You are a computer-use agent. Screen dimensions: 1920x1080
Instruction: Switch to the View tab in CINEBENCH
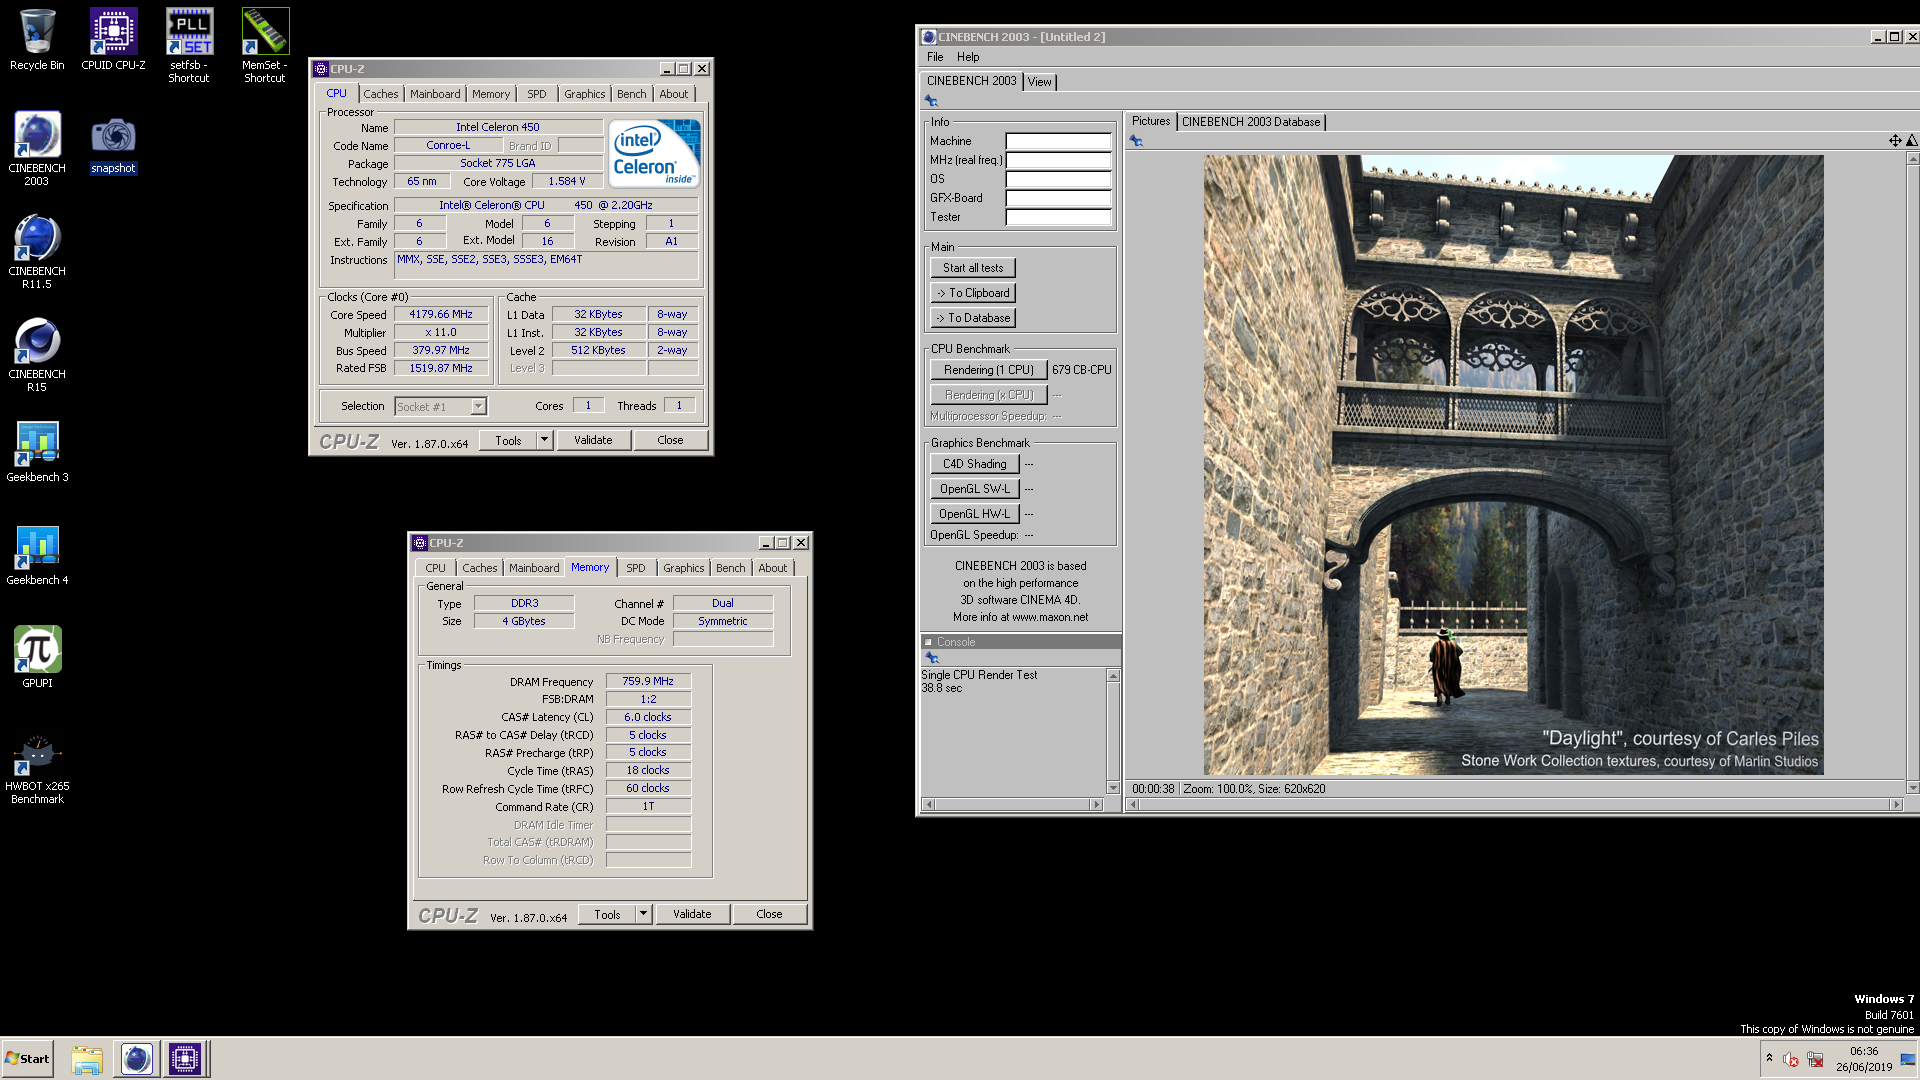(x=1040, y=82)
